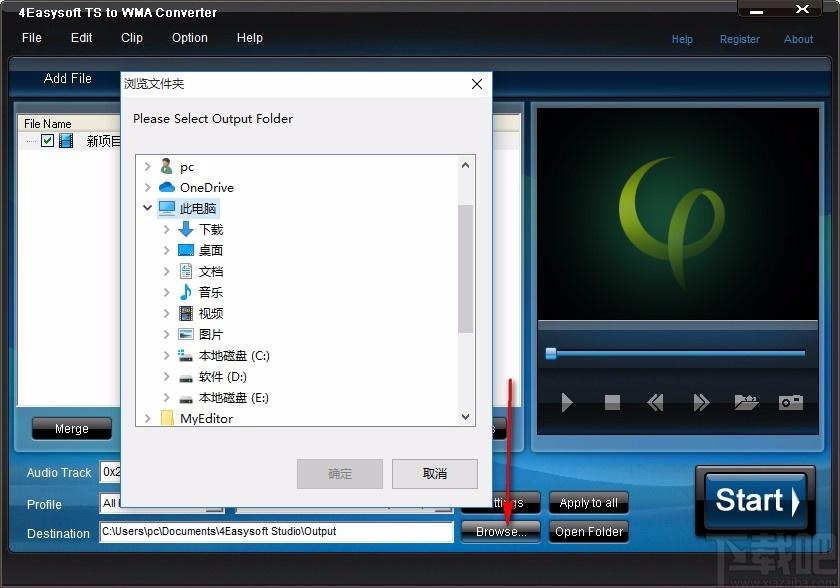This screenshot has width=840, height=588.
Task: Expand the 本地磁盘 (C:) node
Action: pos(167,355)
